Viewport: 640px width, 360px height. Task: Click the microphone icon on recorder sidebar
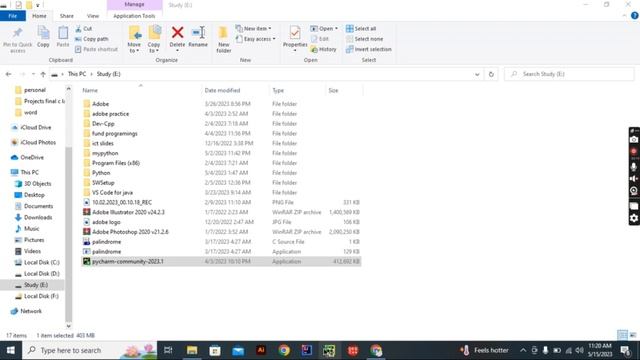(x=633, y=167)
